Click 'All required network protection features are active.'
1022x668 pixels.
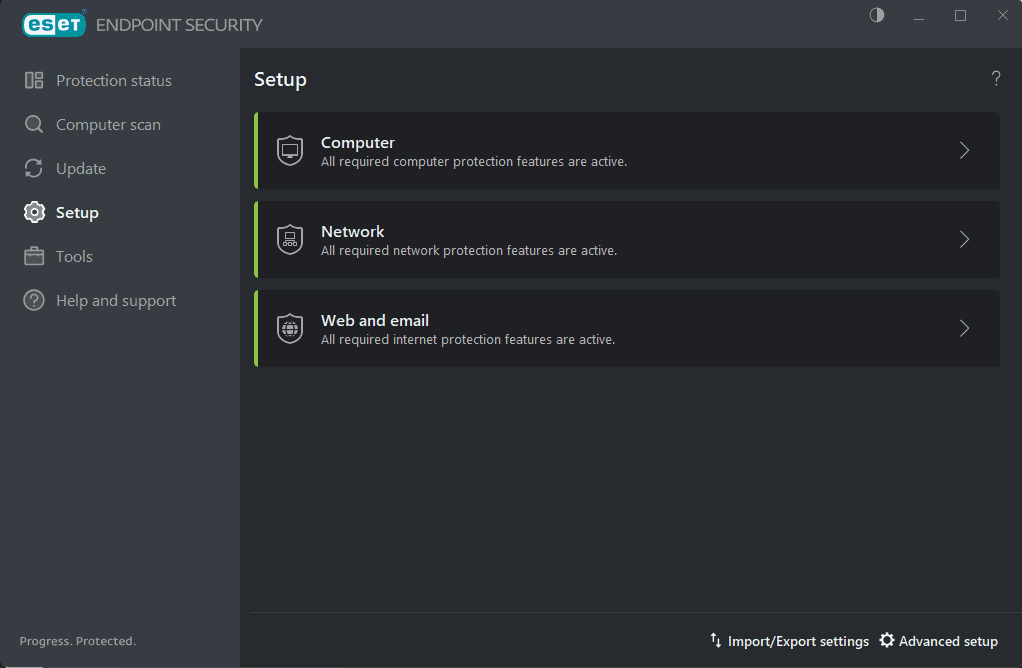pos(469,250)
